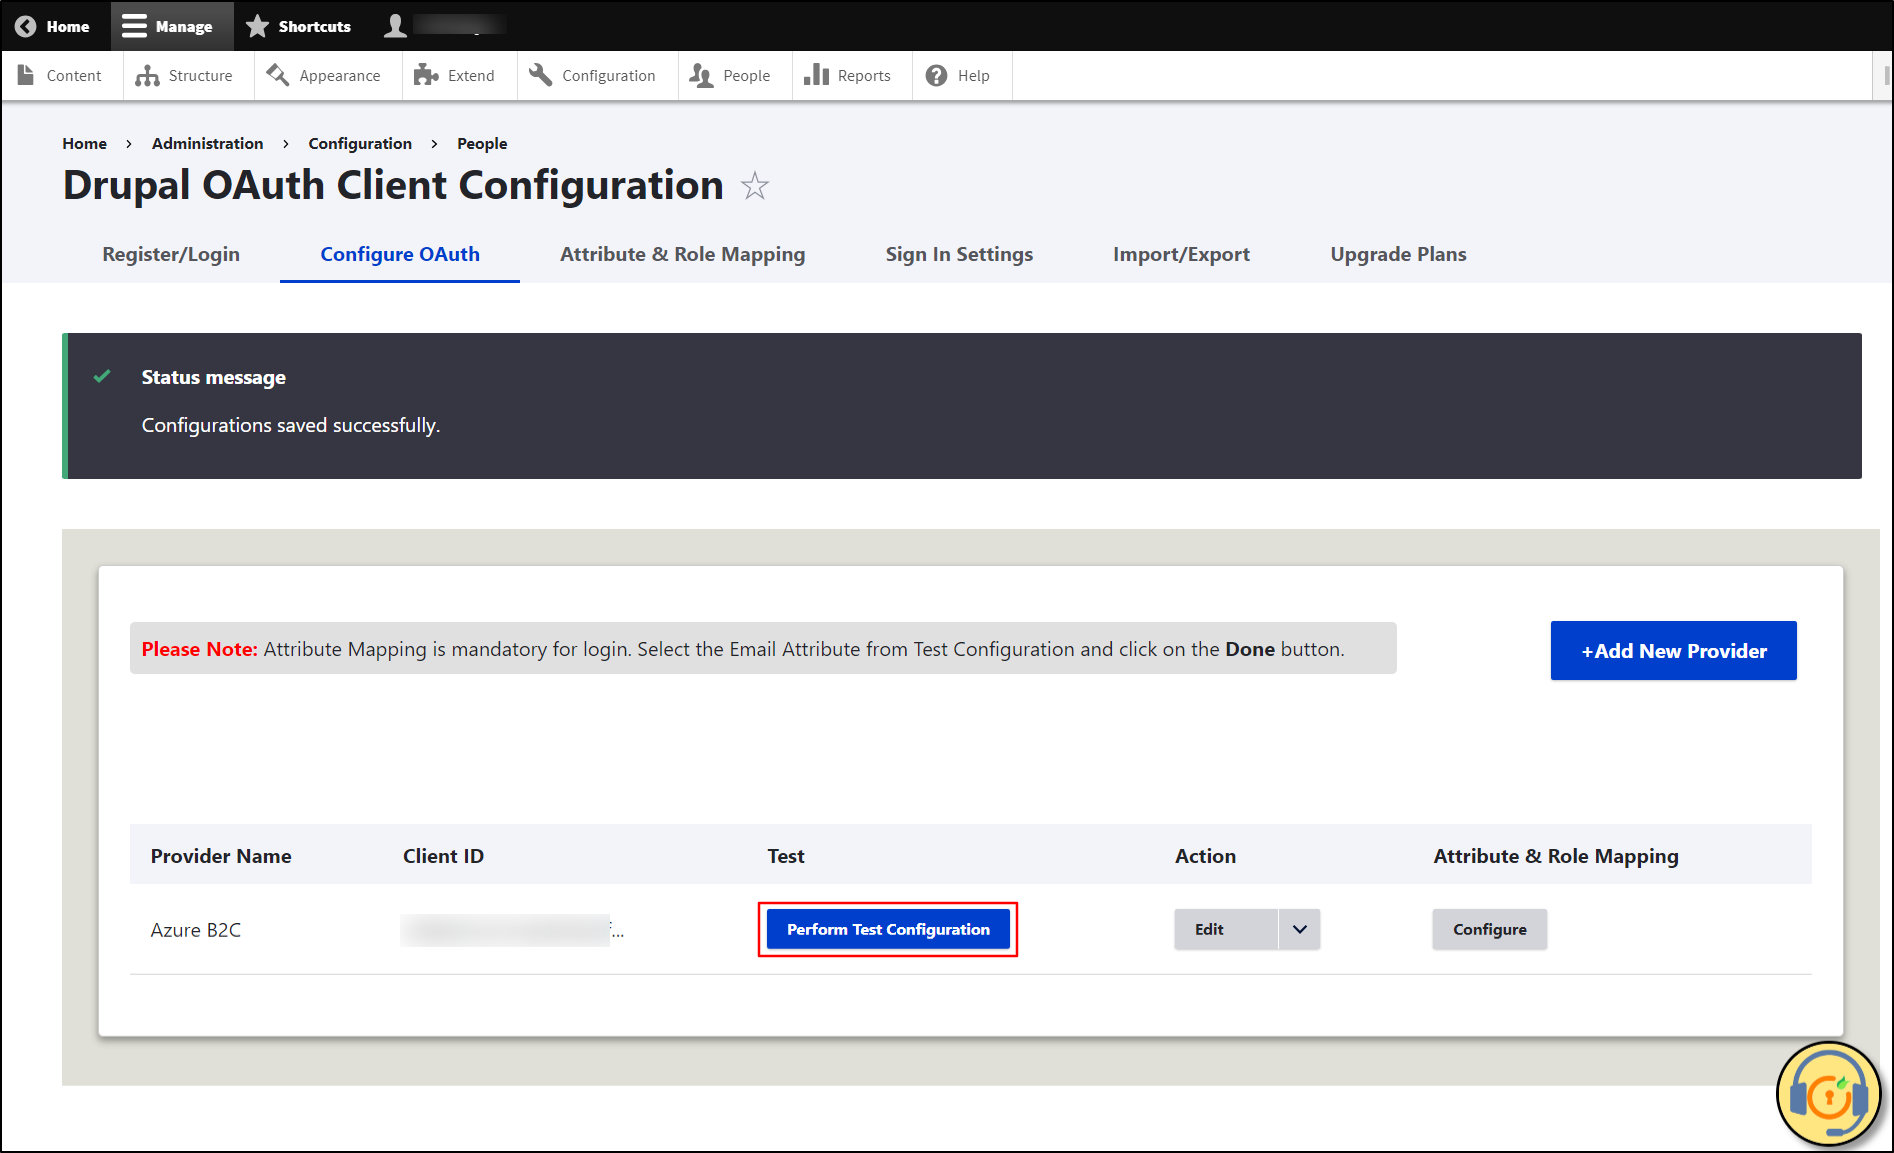
Task: Click Perform Test Configuration button
Action: click(887, 929)
